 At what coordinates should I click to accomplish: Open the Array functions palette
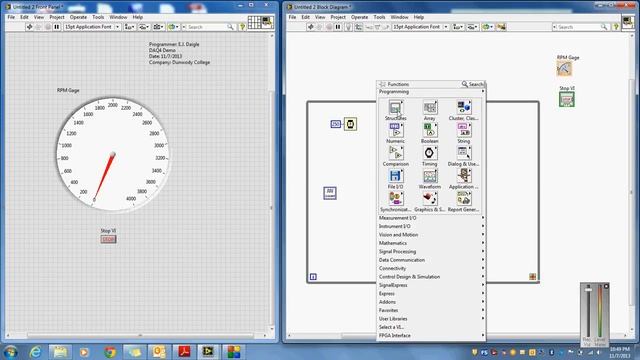(x=429, y=108)
